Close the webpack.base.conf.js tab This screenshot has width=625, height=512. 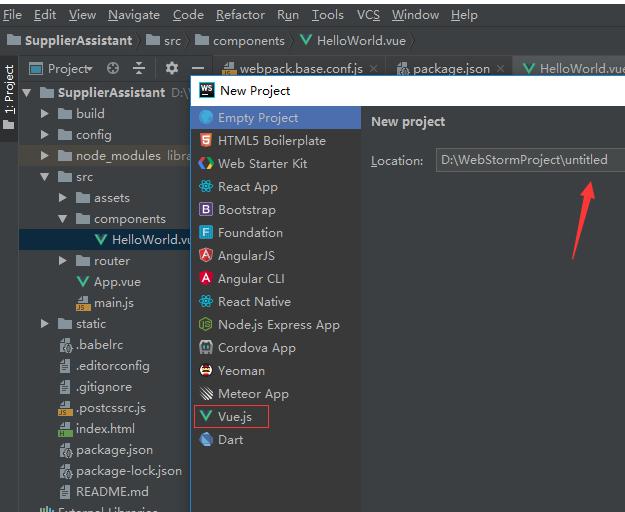373,69
